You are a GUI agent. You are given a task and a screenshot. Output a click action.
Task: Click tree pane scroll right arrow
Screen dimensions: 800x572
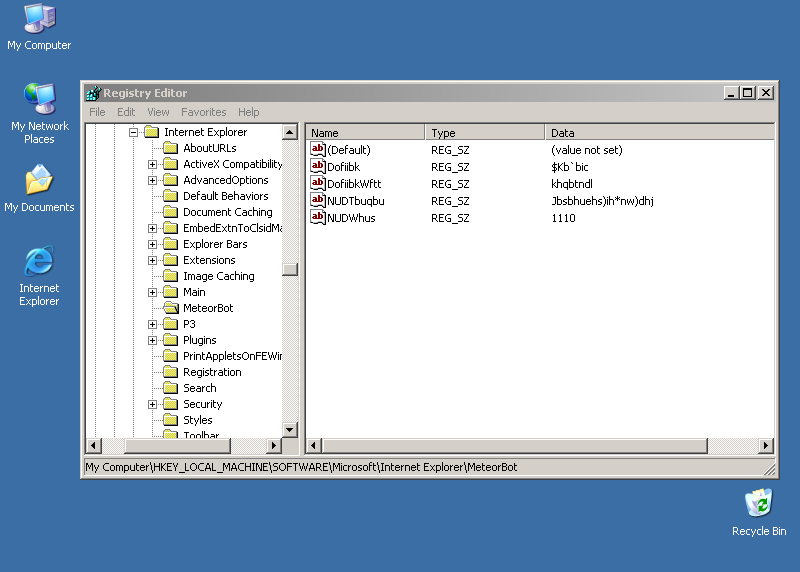tap(274, 445)
